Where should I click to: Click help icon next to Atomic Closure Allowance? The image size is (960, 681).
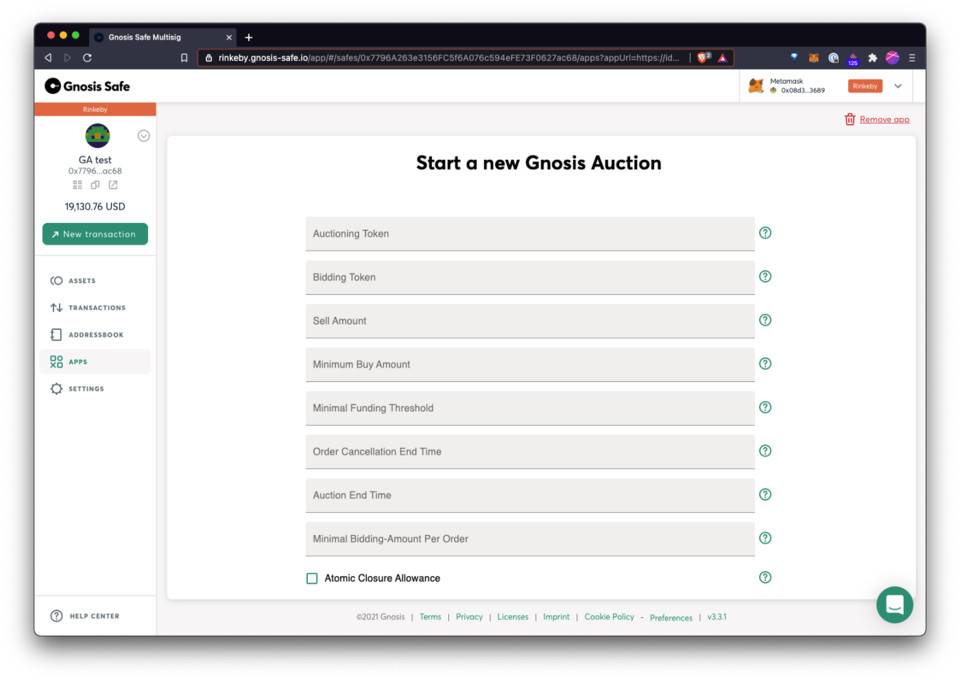765,577
